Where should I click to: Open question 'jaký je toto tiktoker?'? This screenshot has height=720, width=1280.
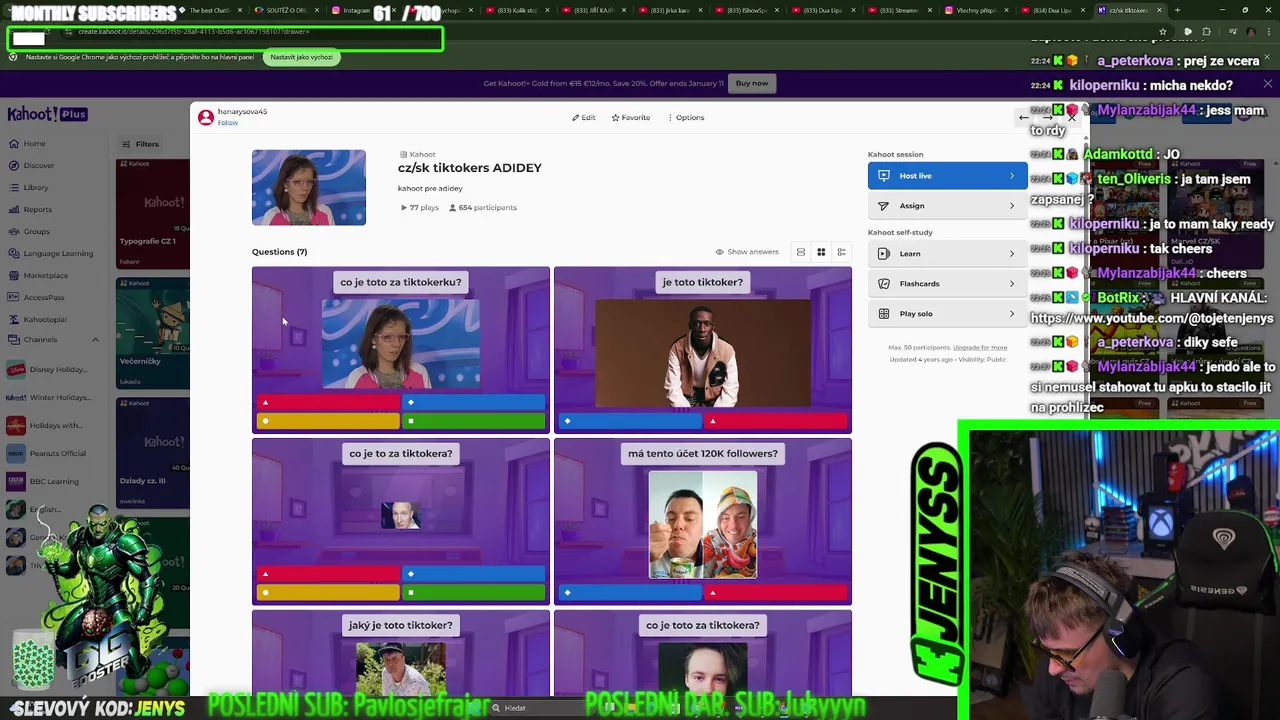click(x=401, y=654)
